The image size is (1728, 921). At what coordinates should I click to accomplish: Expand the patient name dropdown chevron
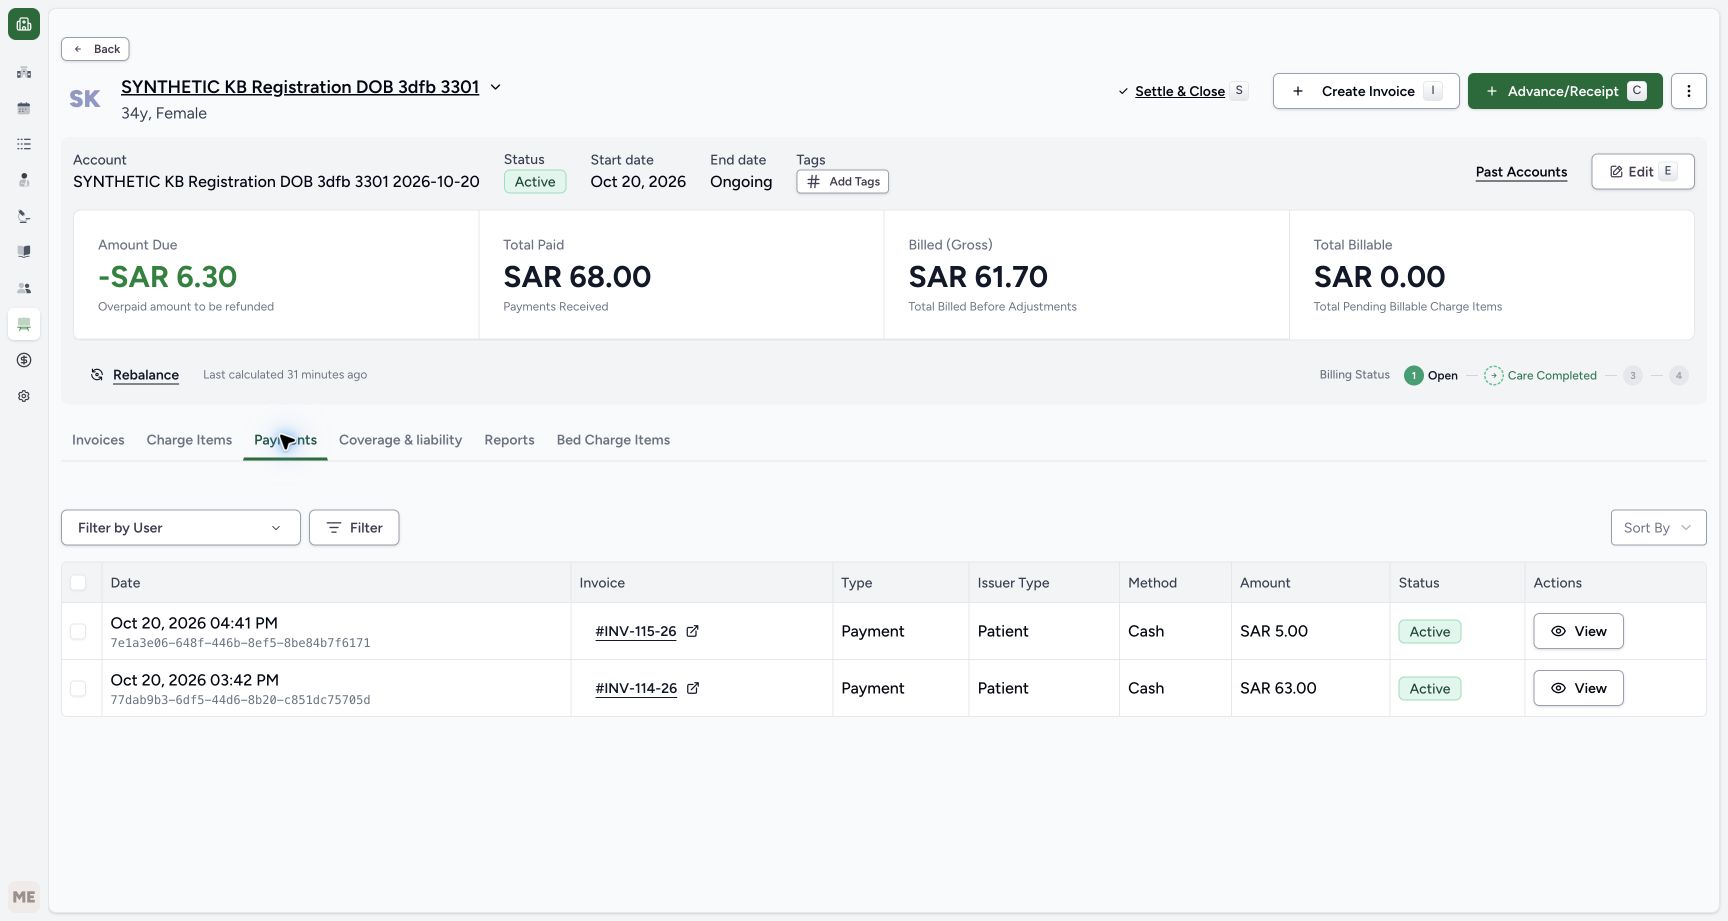pos(495,87)
